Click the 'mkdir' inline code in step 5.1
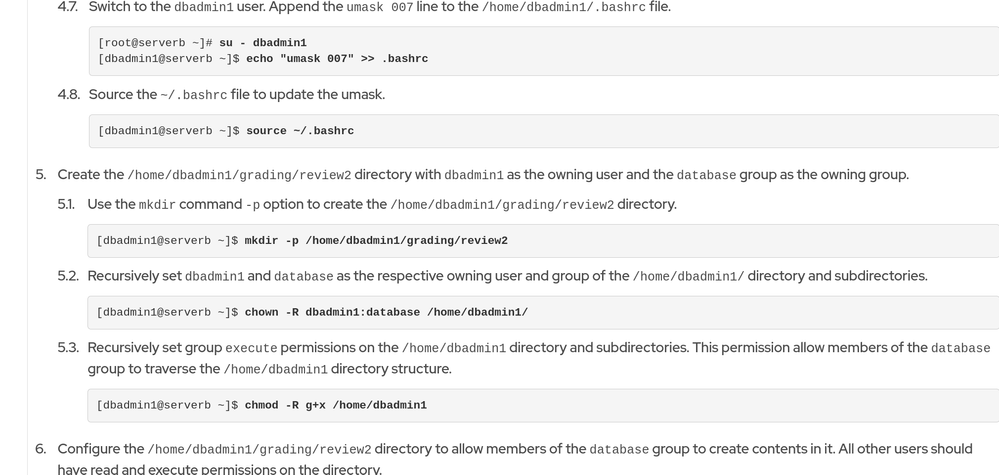 pyautogui.click(x=157, y=205)
